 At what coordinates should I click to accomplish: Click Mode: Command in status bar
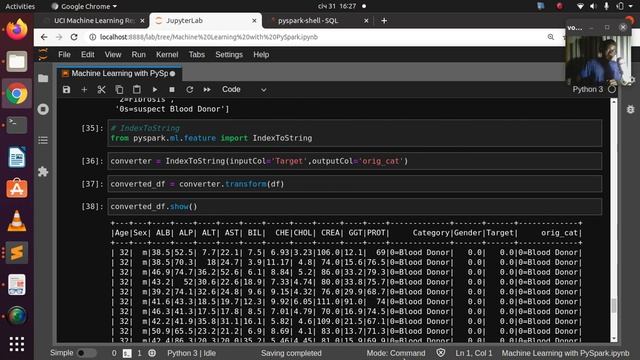(x=396, y=353)
